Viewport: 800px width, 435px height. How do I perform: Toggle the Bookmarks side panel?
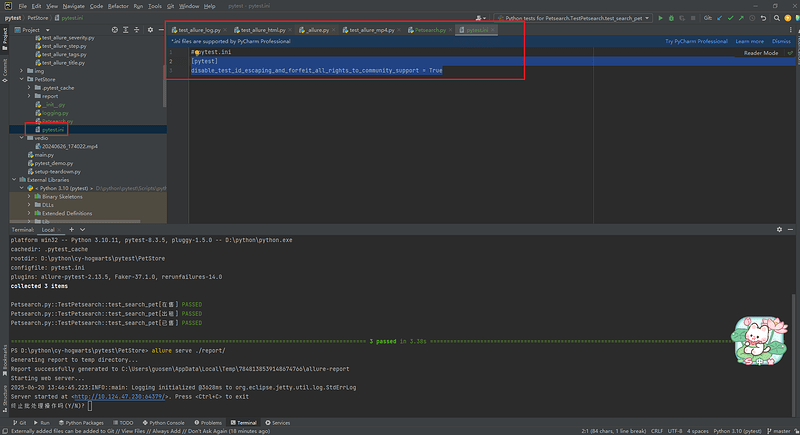5,360
